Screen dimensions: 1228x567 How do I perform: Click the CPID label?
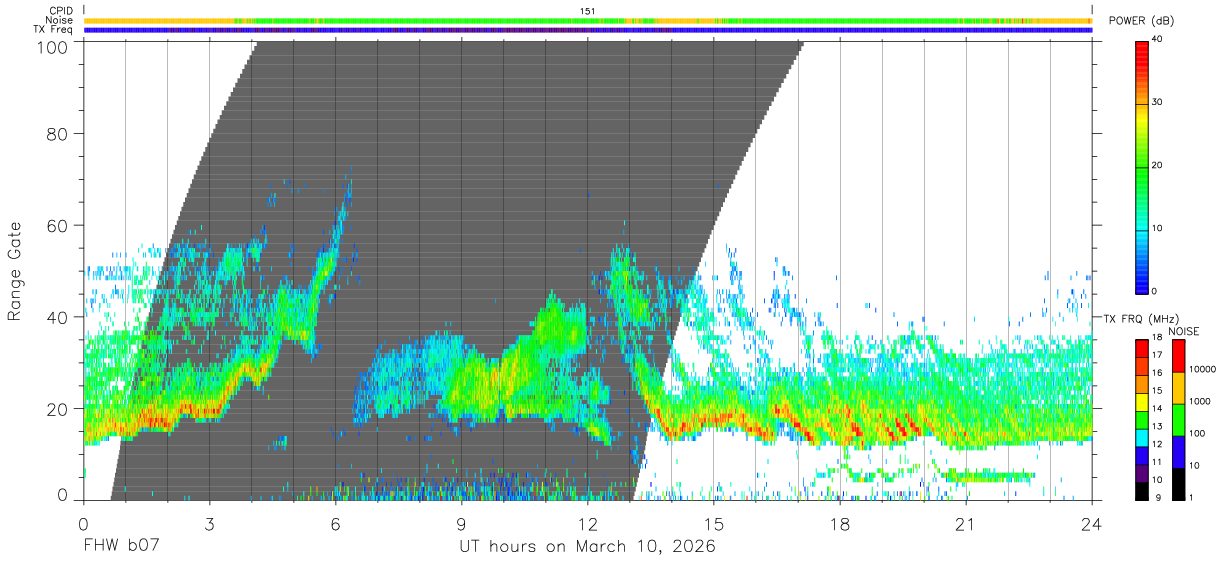(62, 11)
